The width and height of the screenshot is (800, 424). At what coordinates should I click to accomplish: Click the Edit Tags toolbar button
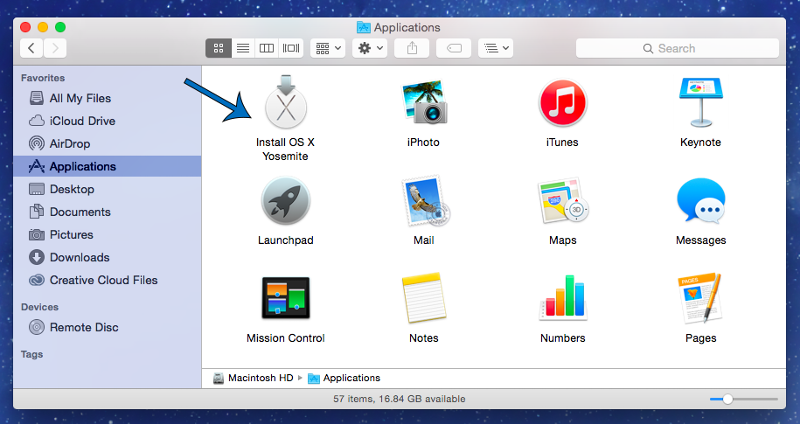pyautogui.click(x=454, y=48)
